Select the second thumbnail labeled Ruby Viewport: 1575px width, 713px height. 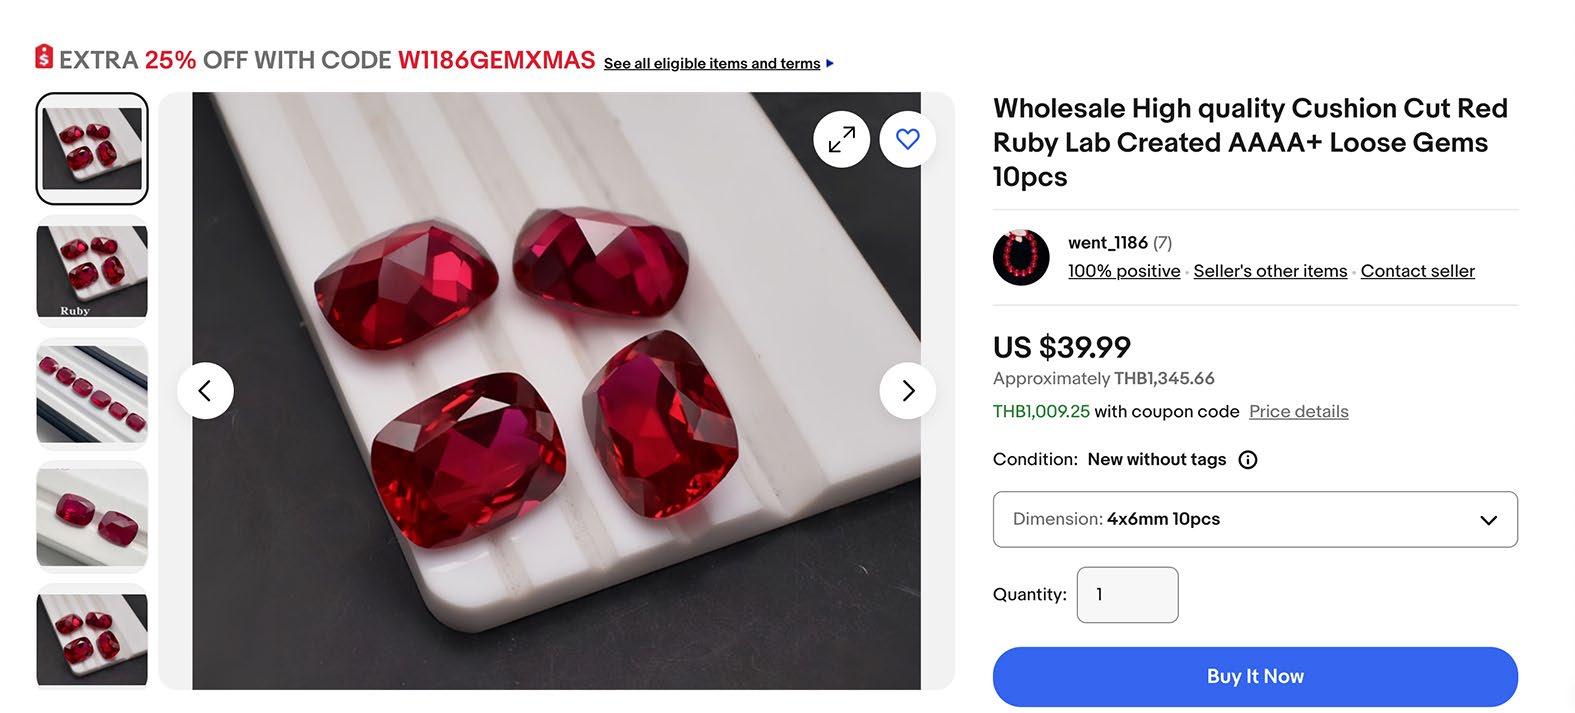point(92,271)
